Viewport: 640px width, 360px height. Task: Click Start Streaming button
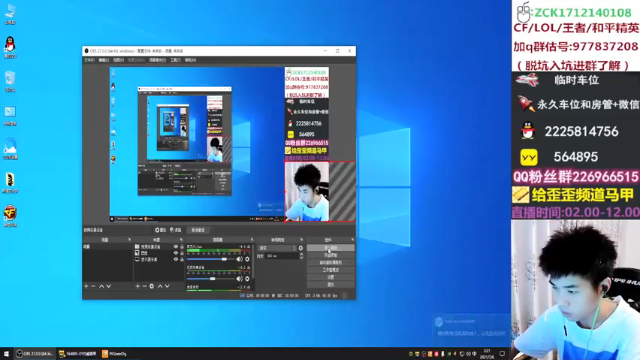tap(331, 248)
